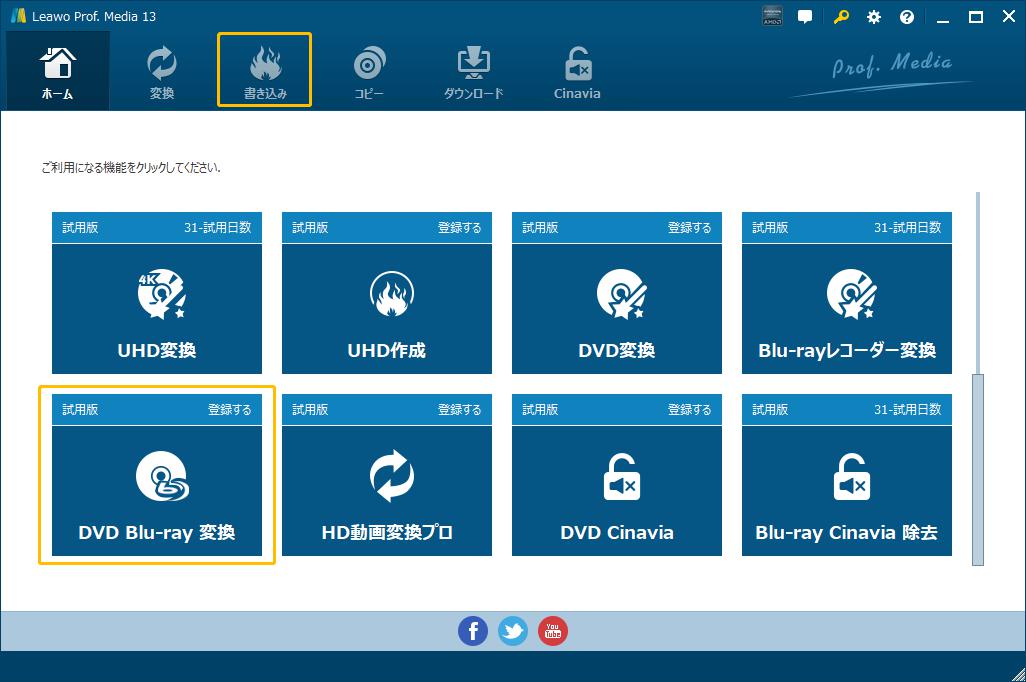
Task: Open the ダウンロード download tab
Action: tap(473, 71)
